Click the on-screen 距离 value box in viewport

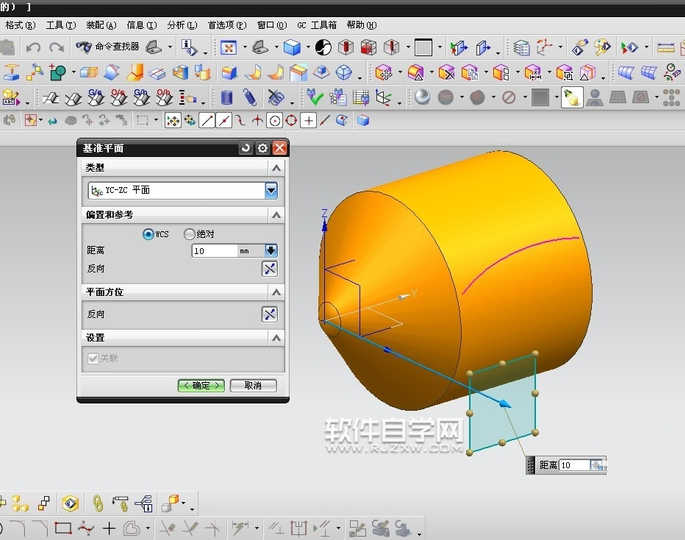pos(574,465)
